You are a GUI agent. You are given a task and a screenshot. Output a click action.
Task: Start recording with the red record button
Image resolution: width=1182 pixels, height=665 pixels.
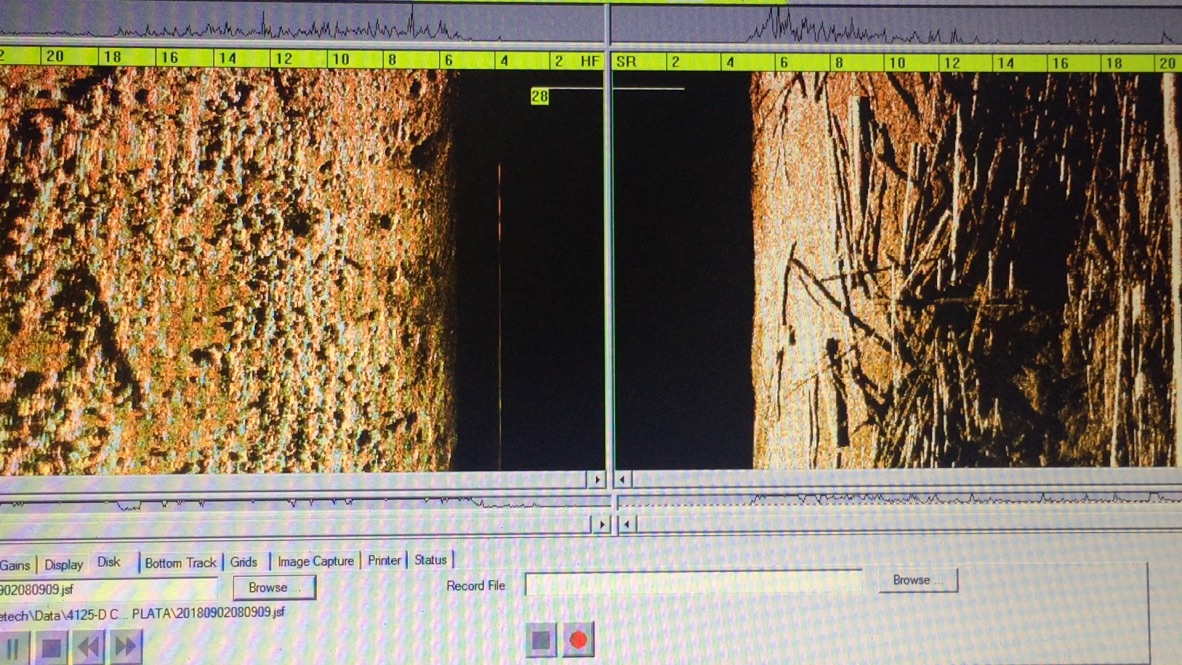tap(578, 639)
